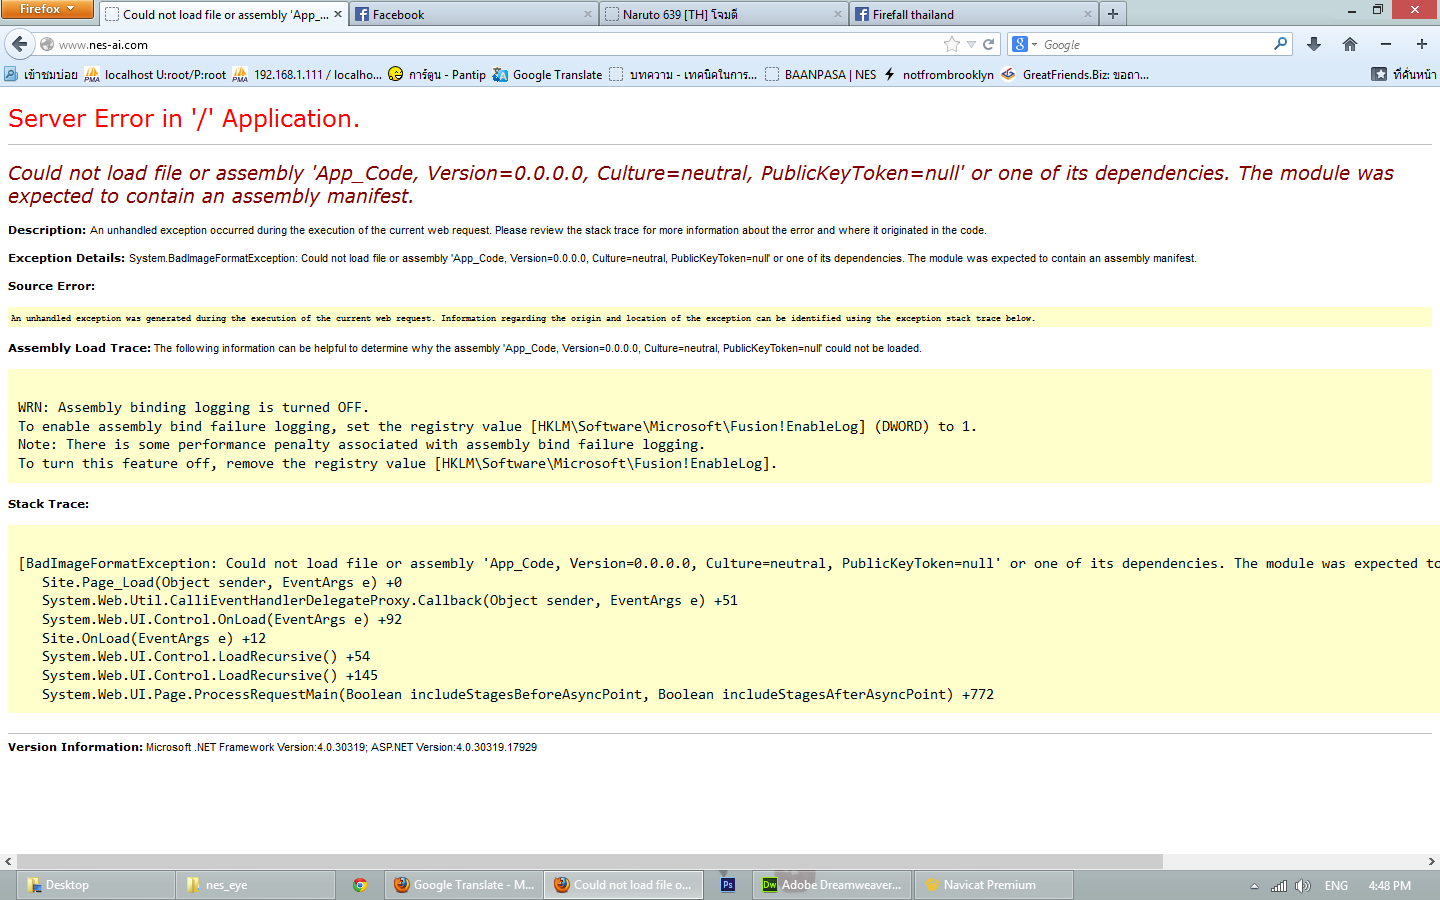Open the URL history dropdown arrow
The image size is (1440, 900).
(x=971, y=45)
